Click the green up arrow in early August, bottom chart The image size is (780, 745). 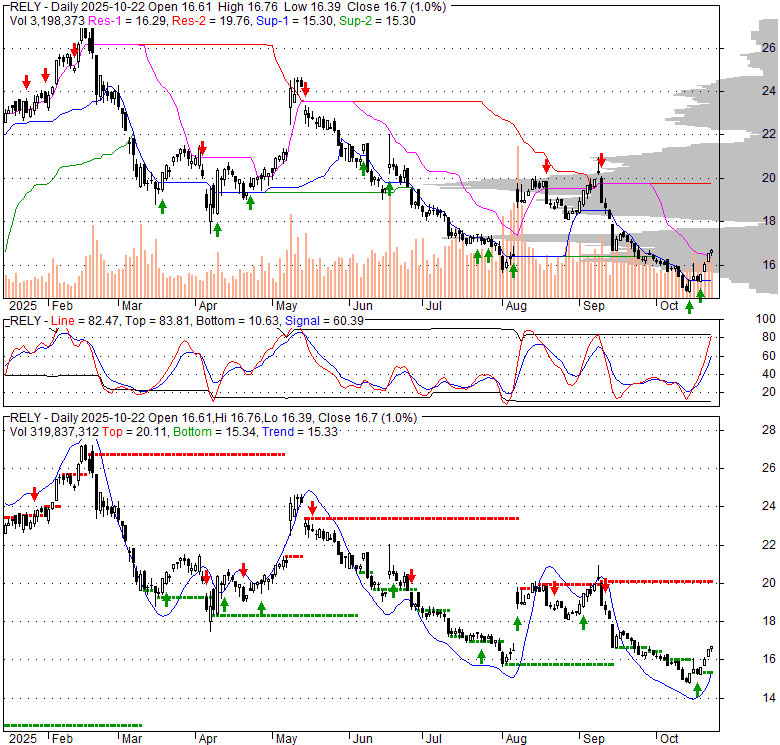coord(517,624)
